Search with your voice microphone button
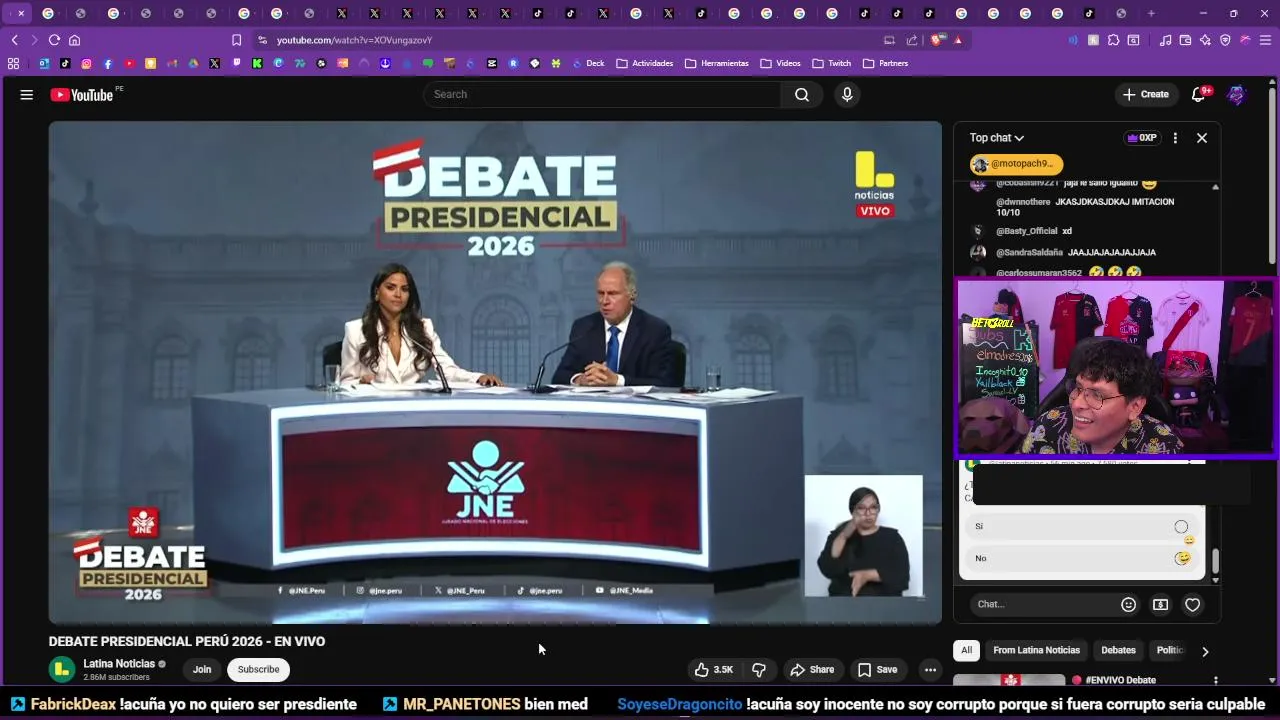The image size is (1280, 720). point(847,94)
